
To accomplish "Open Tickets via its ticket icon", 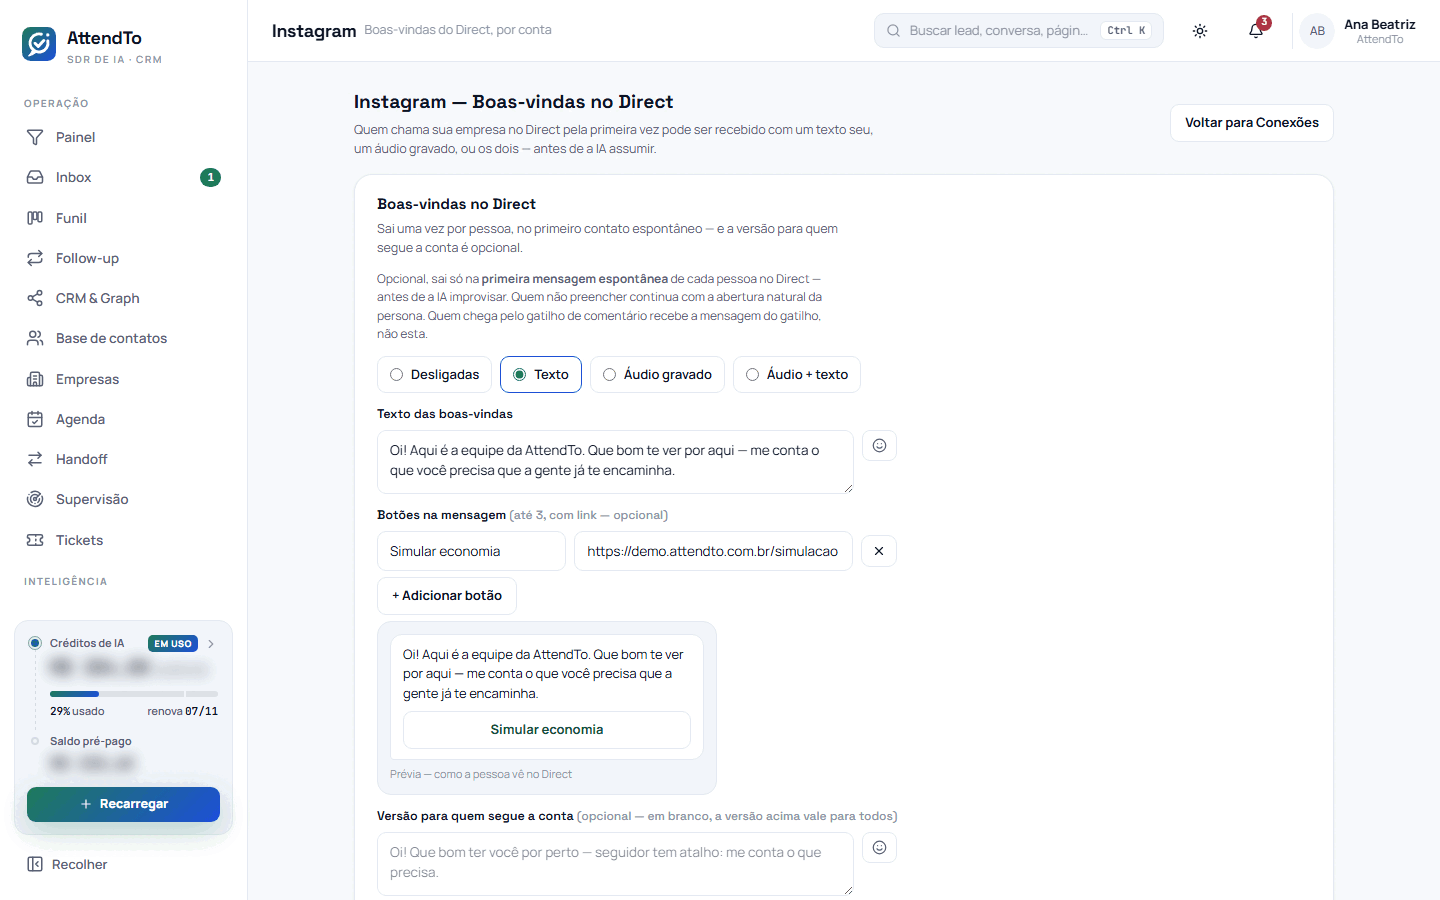I will [35, 540].
